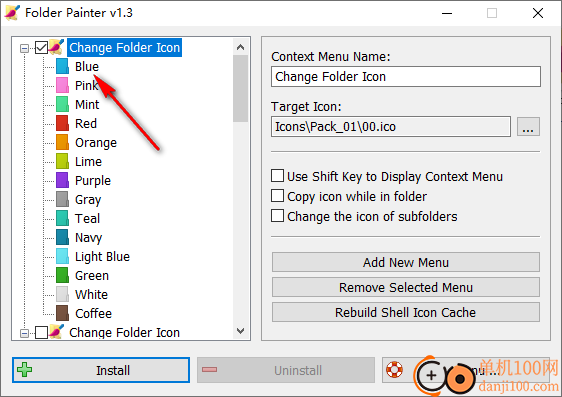Click the green folder icon beside Green
562x397 pixels.
pyautogui.click(x=62, y=275)
